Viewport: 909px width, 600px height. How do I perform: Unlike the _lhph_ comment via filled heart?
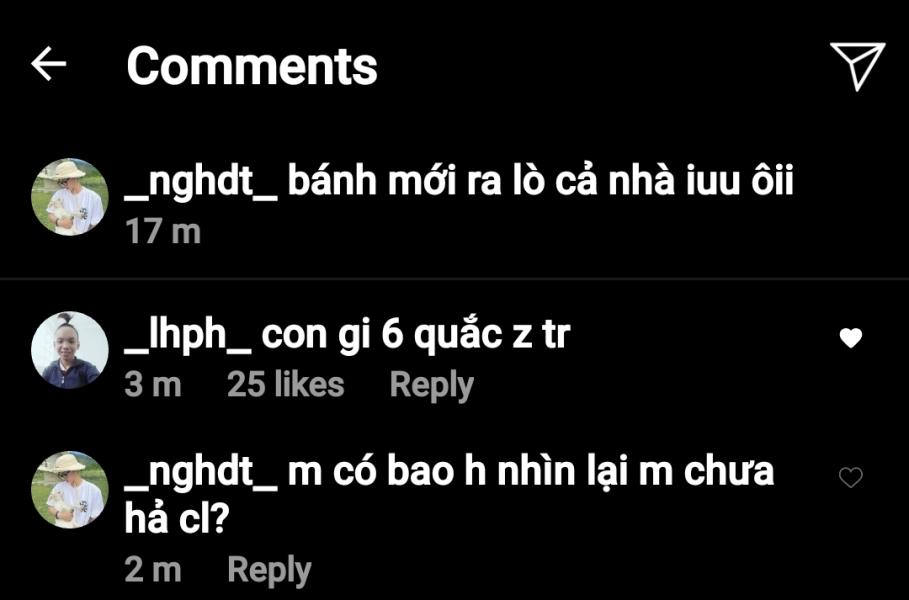pyautogui.click(x=850, y=337)
